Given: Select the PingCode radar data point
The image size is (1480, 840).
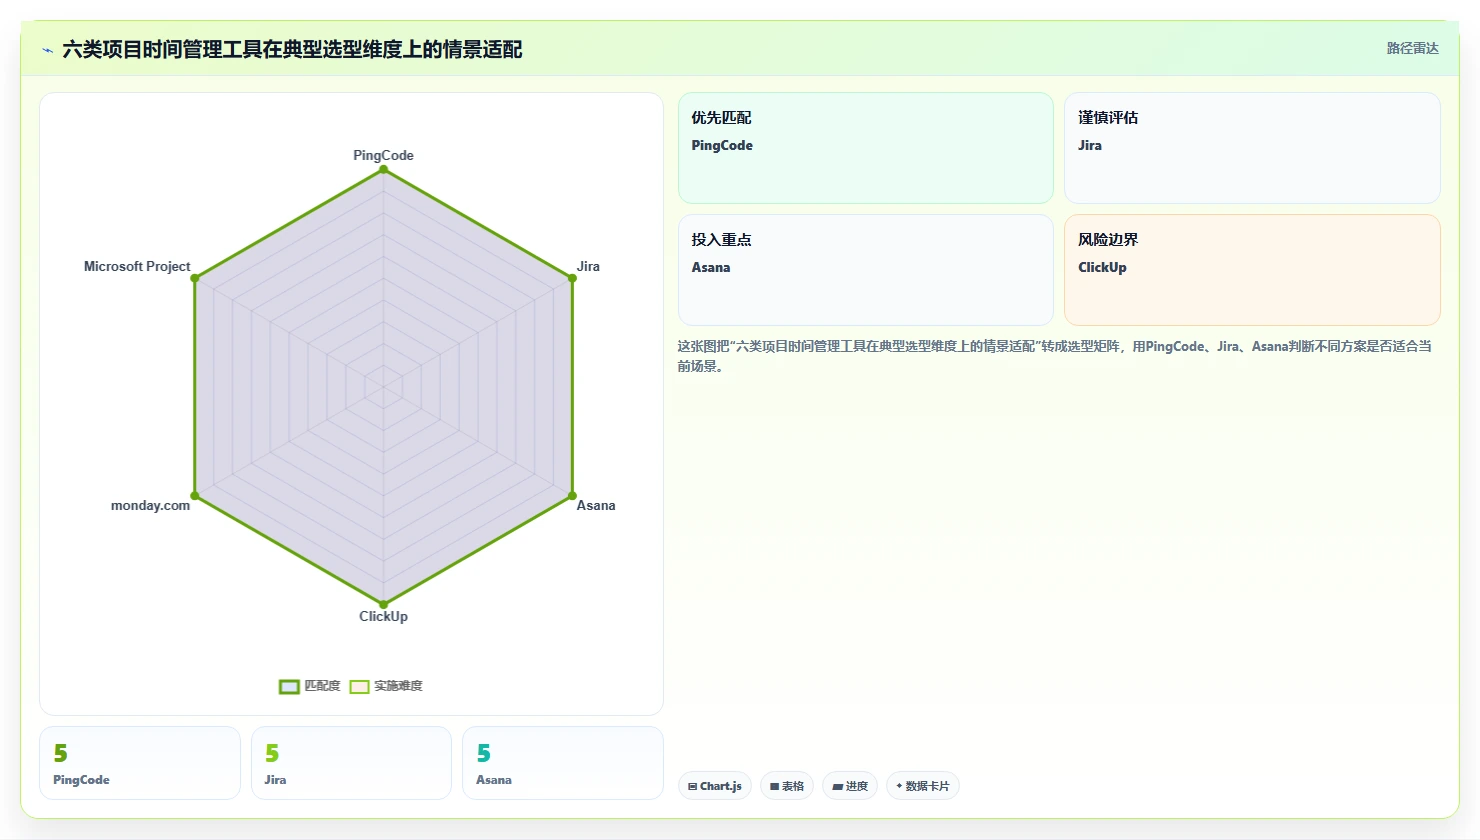Looking at the screenshot, I should (383, 169).
